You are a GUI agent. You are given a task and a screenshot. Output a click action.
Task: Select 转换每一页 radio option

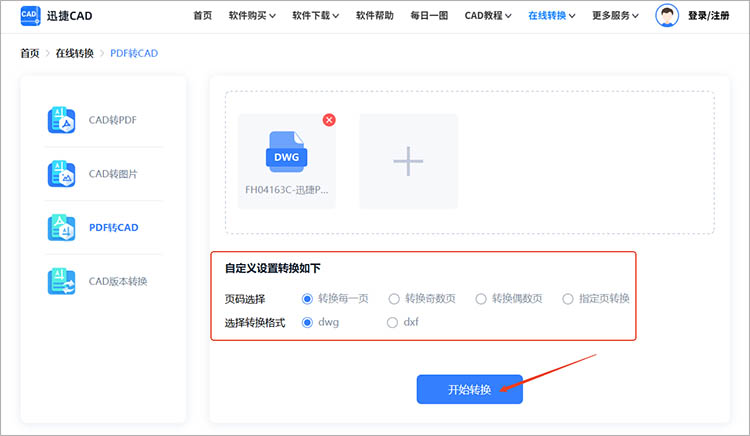tap(307, 299)
